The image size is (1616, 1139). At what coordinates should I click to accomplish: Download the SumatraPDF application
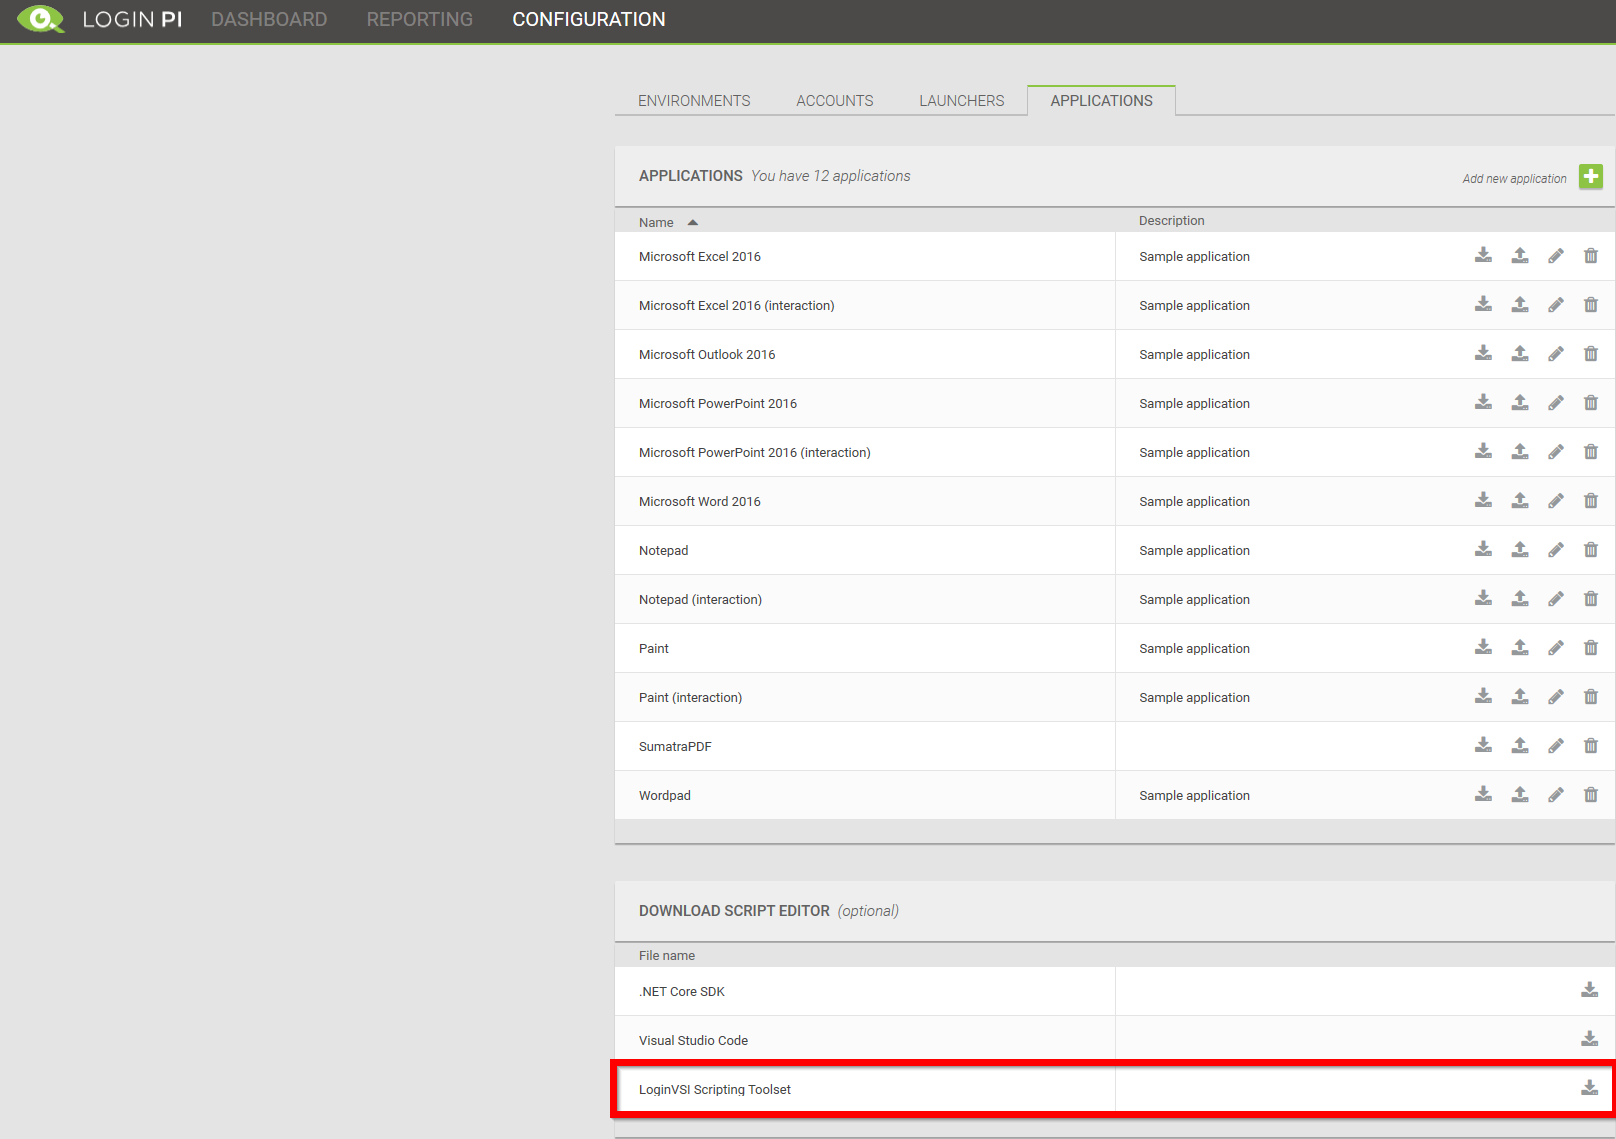pos(1483,746)
